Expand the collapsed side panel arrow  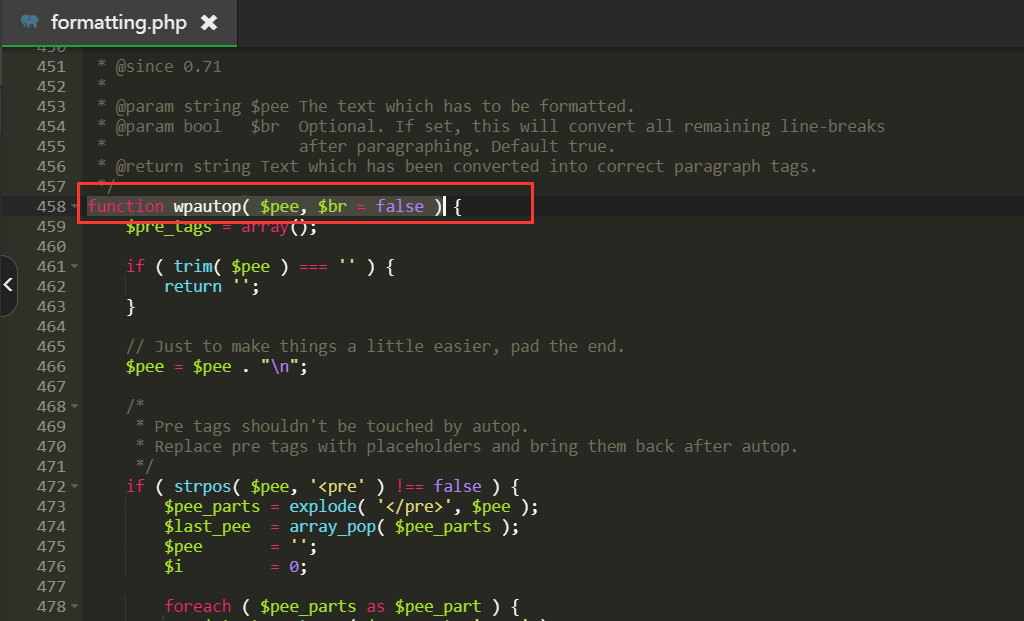pos(8,285)
